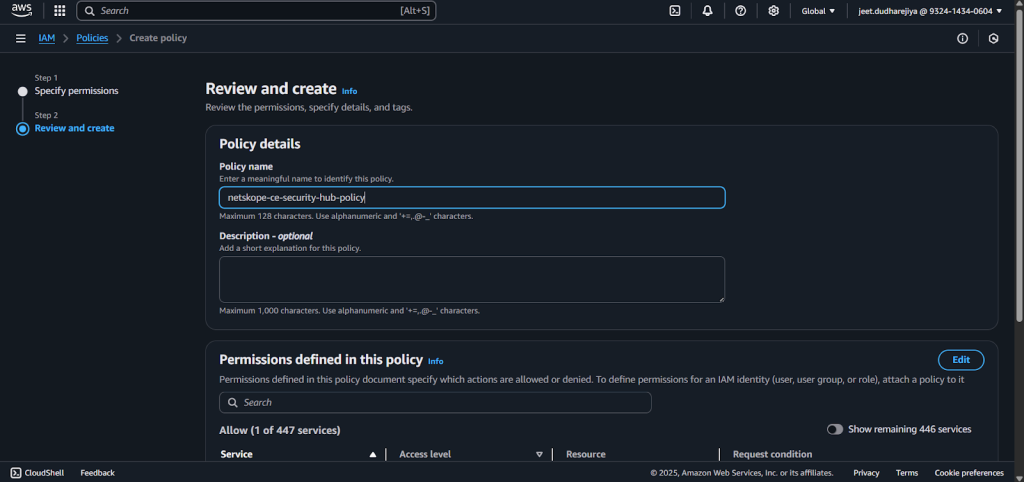Open the settings gear in top bar
Screen dimensions: 1024x482
pyautogui.click(x=773, y=10)
